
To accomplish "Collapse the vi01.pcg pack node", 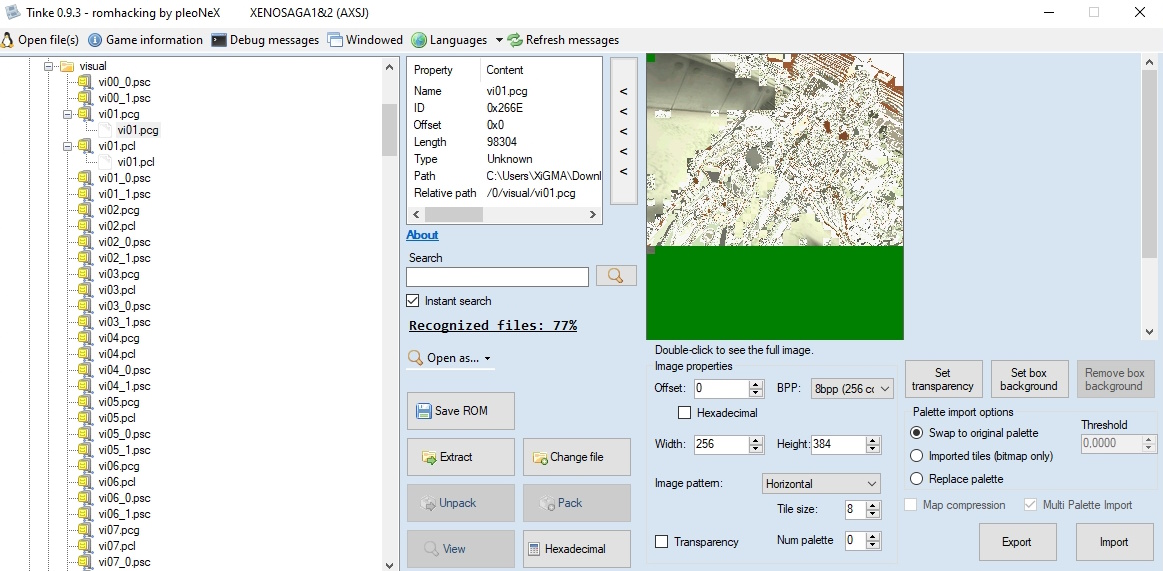I will [68, 114].
